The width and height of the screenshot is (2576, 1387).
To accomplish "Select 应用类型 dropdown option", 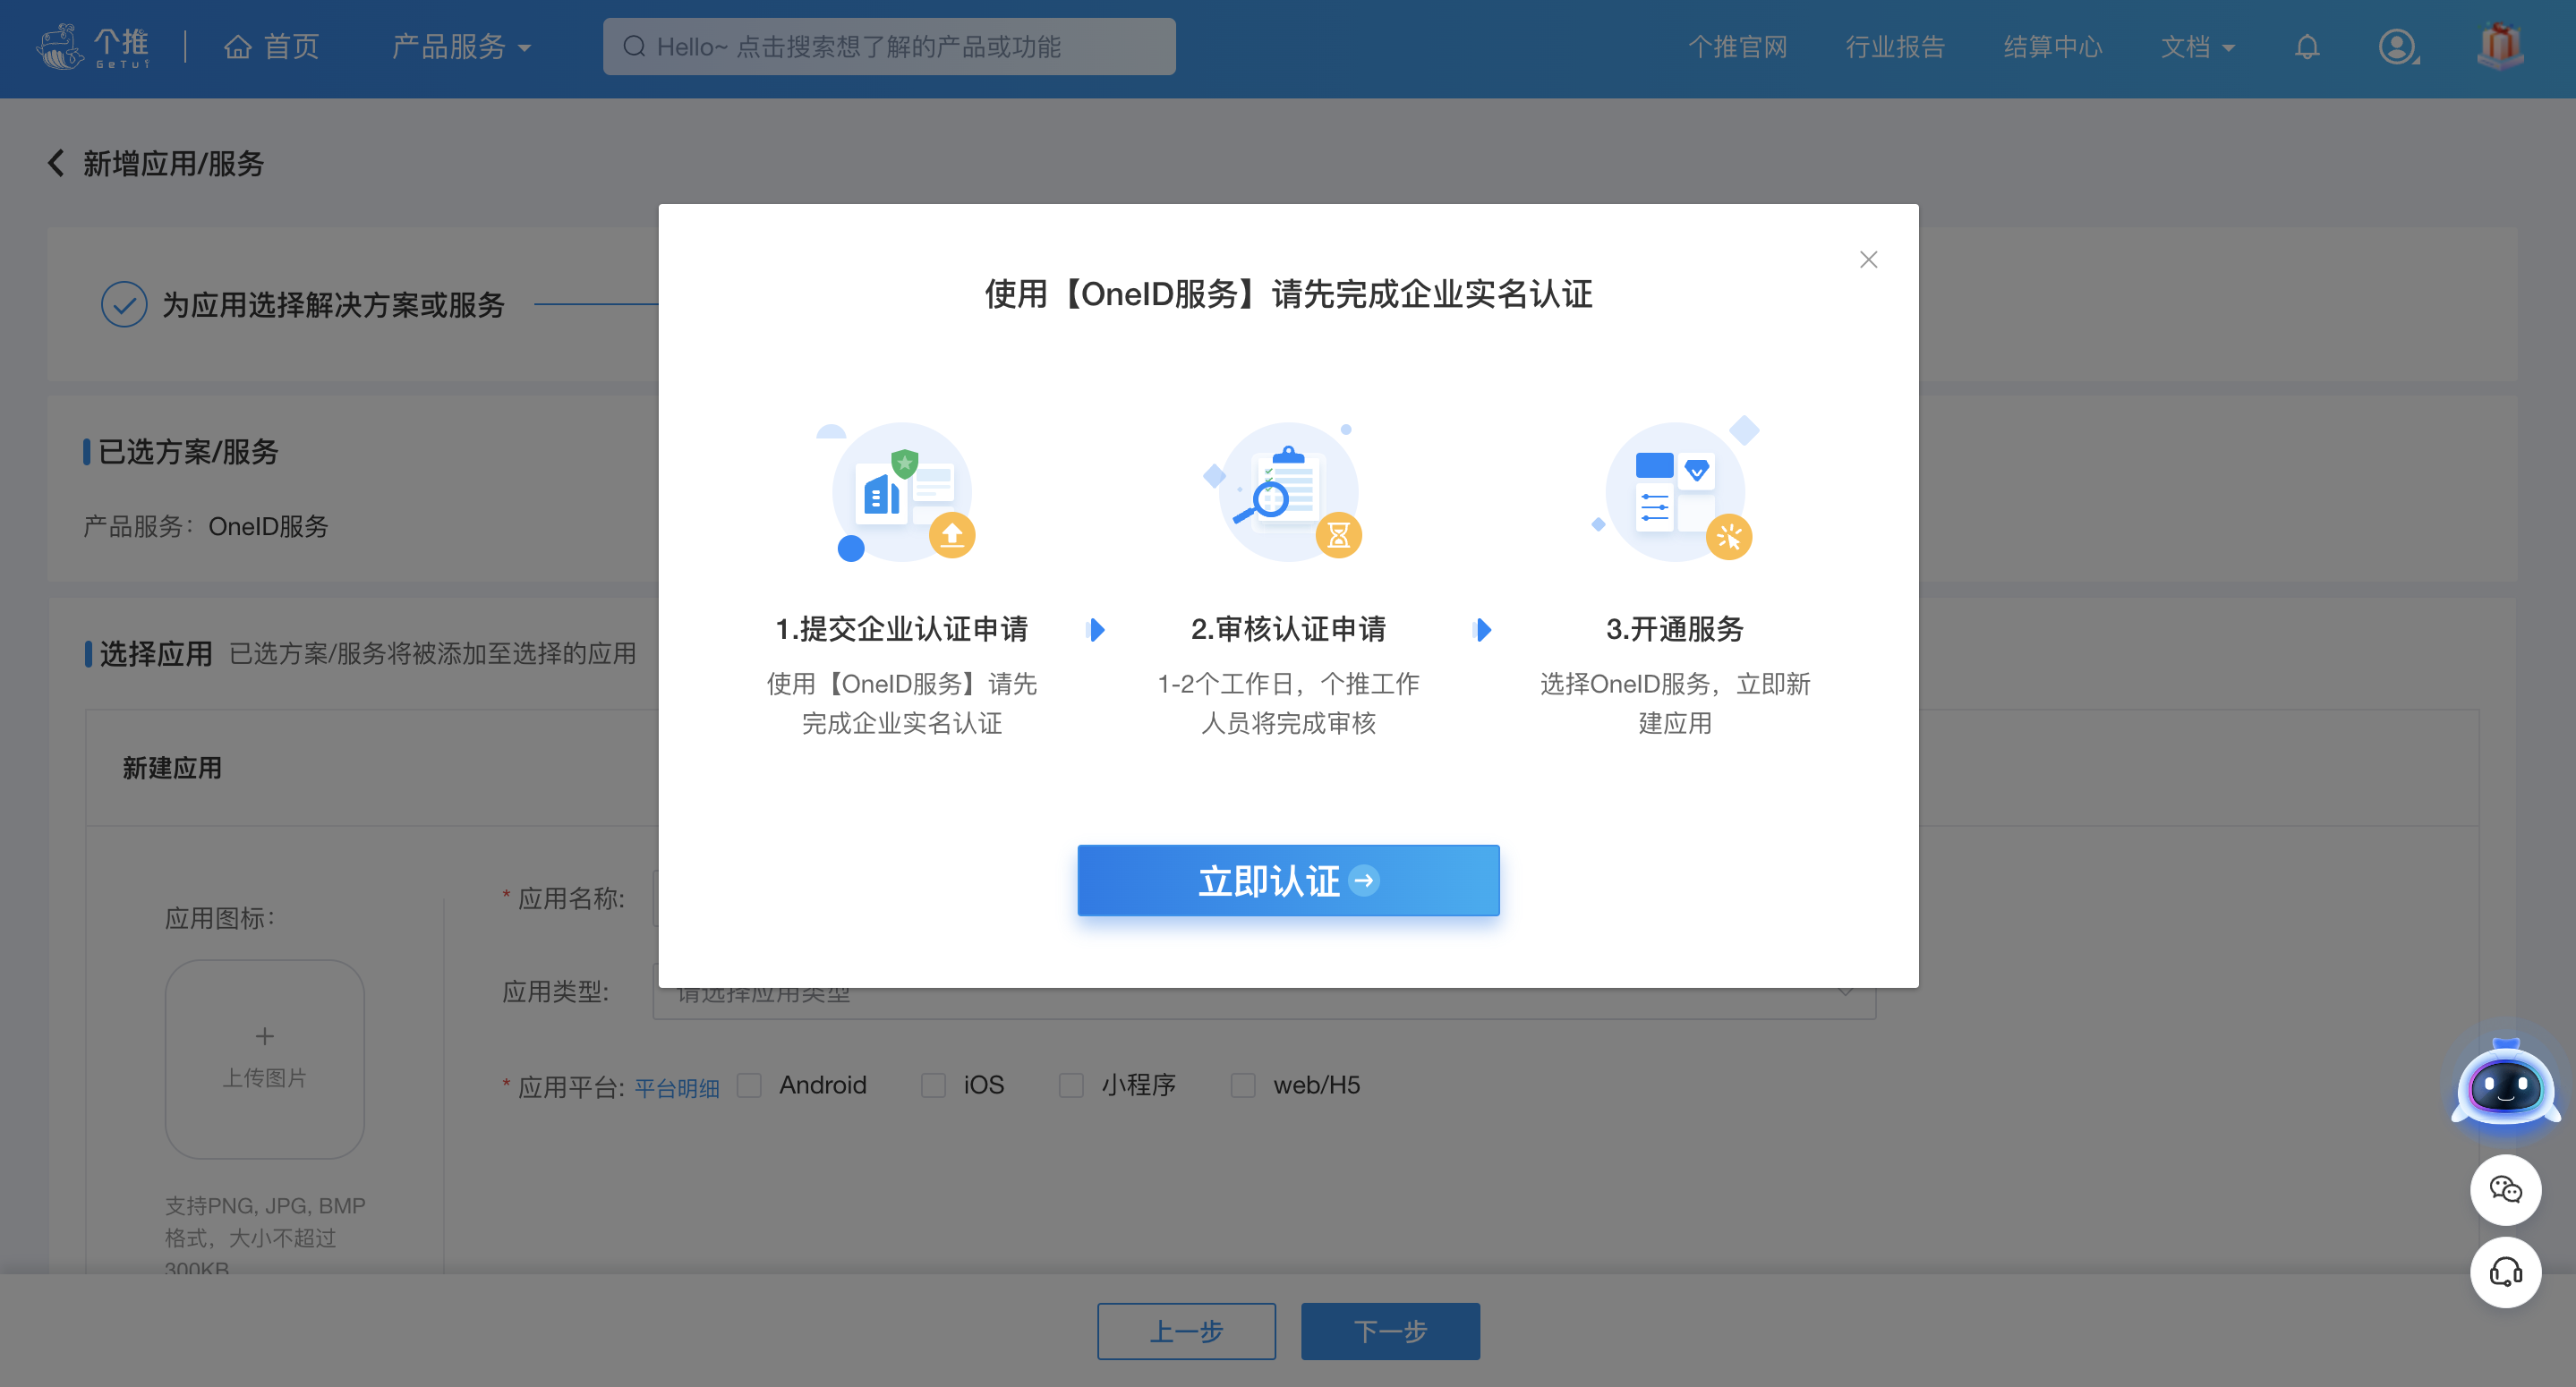I will 1259,994.
